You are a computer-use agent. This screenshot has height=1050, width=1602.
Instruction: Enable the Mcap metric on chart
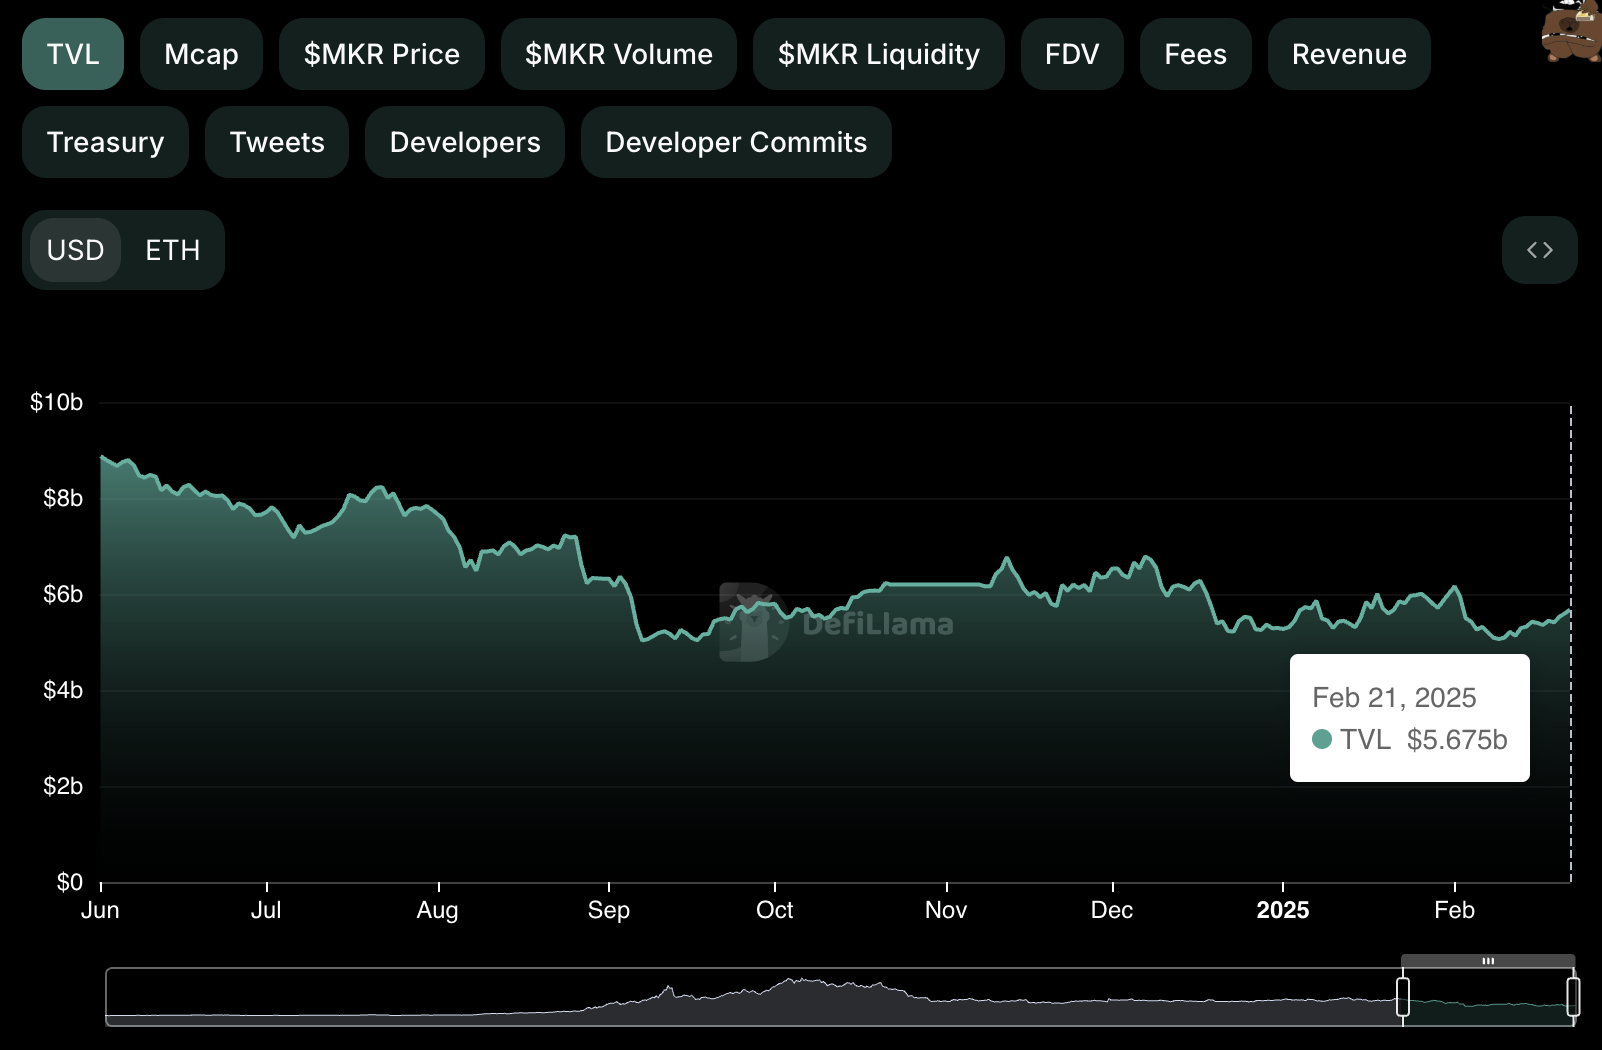[x=201, y=54]
